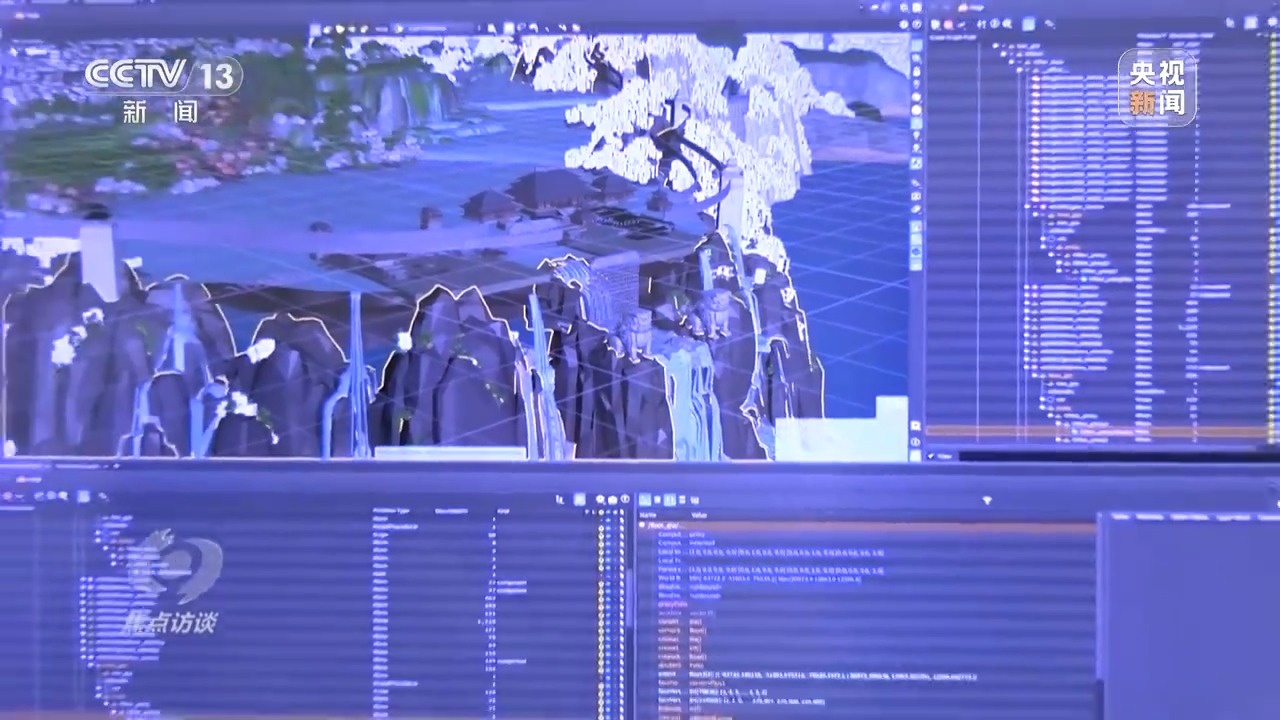The width and height of the screenshot is (1280, 720).
Task: Toggle visibility marker on the first lower-left list row
Action: [x=602, y=519]
